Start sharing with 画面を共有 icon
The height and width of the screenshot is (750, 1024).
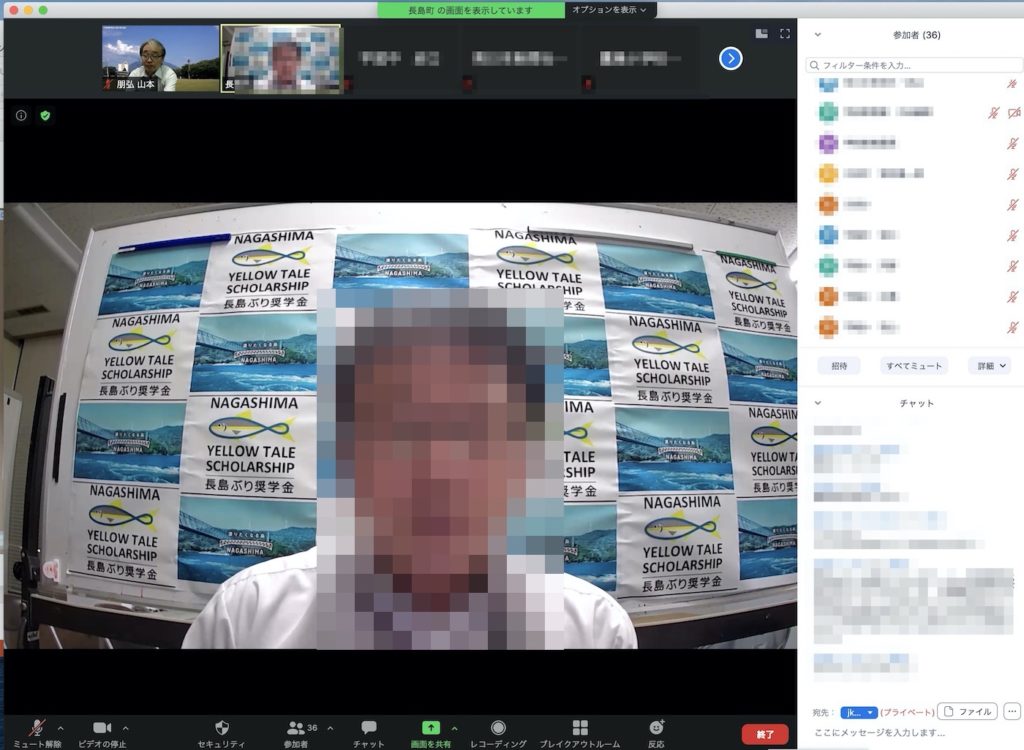click(x=431, y=728)
